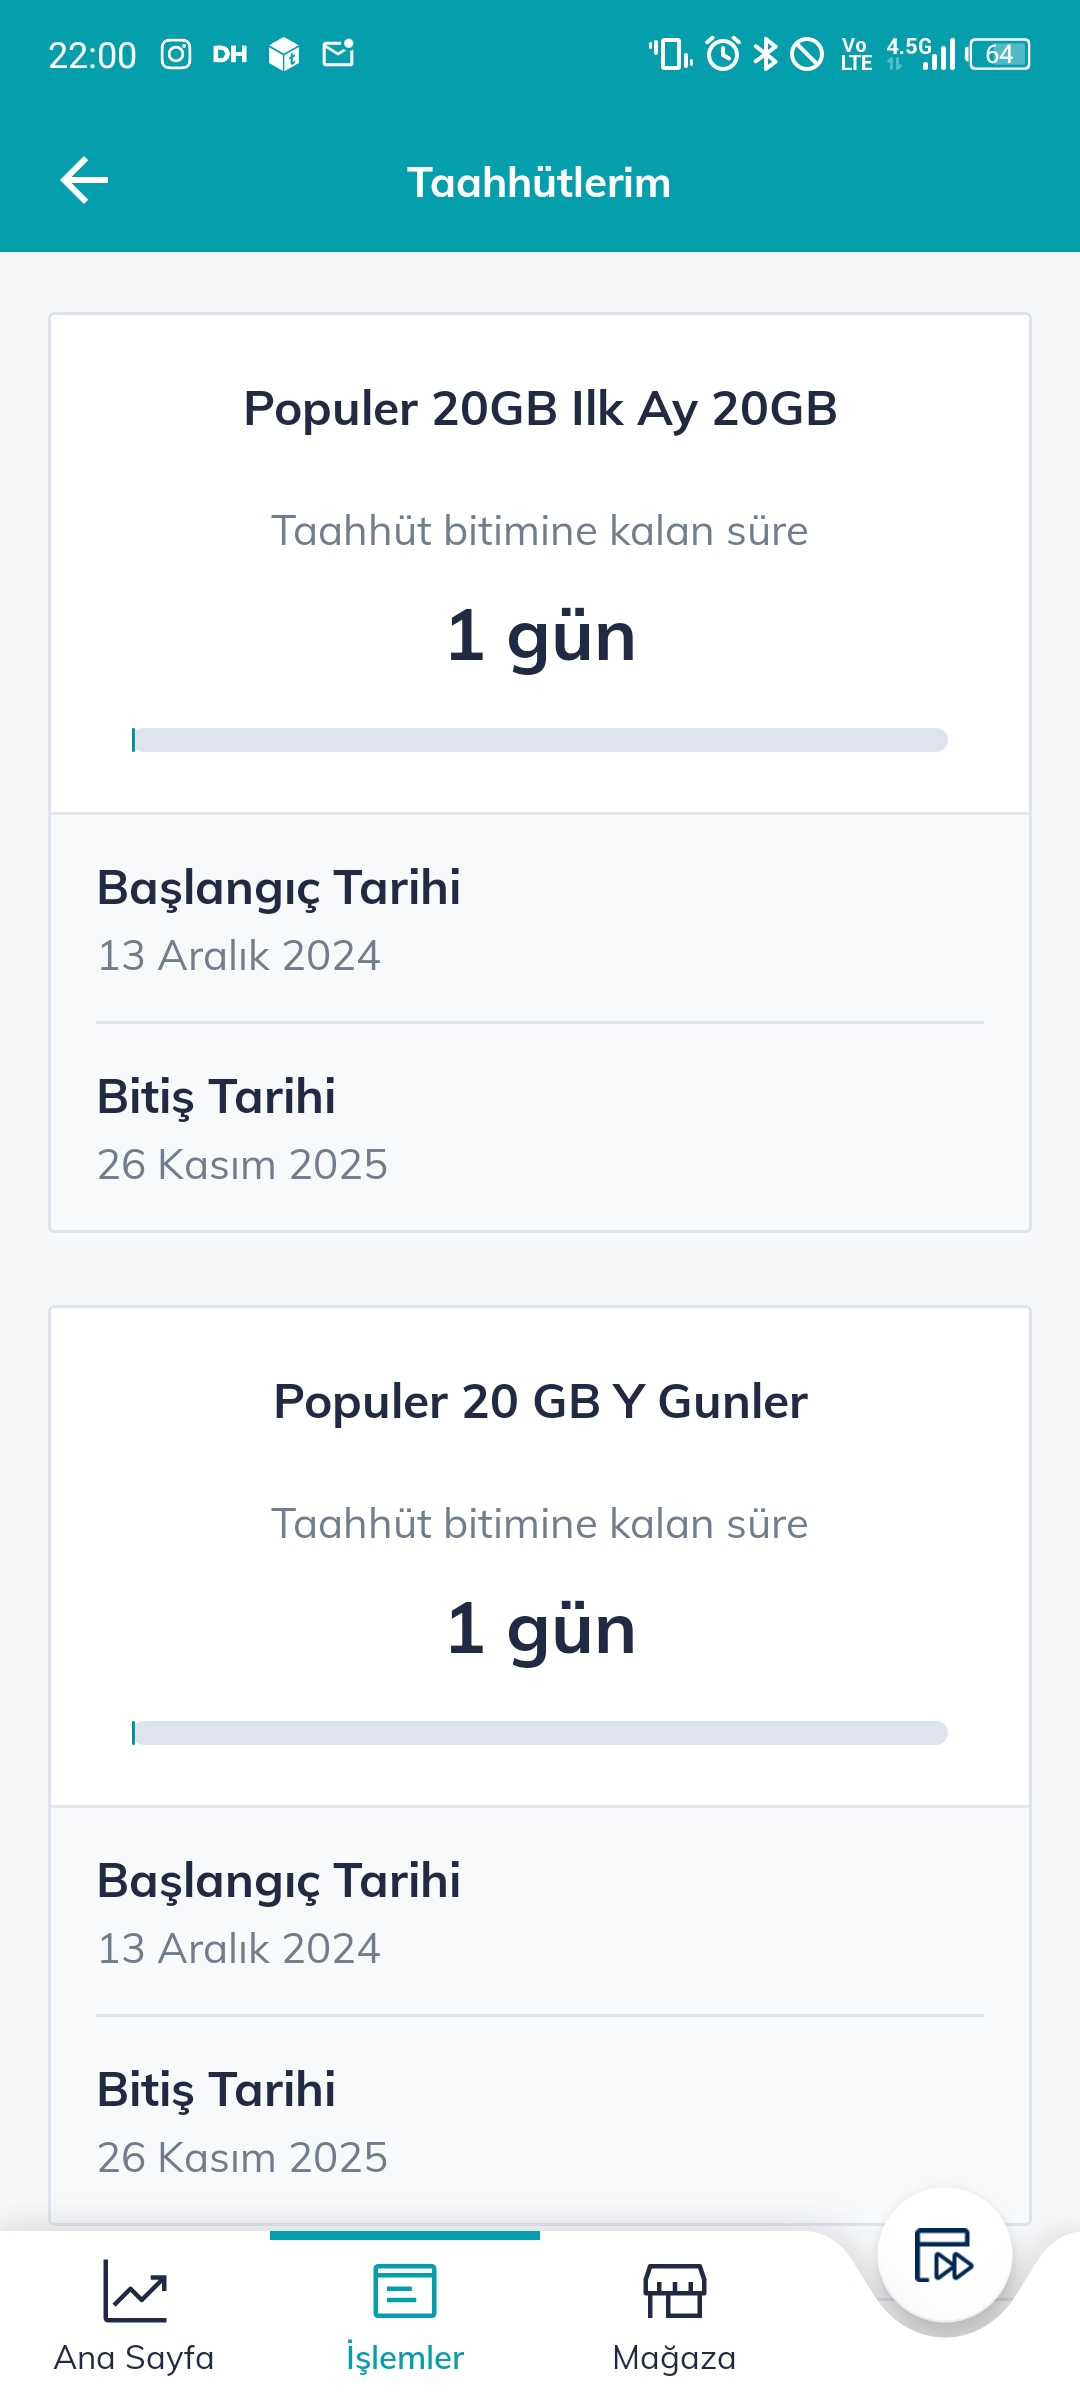Select the İşlemler tab label
The width and height of the screenshot is (1080, 2399).
coord(405,2357)
